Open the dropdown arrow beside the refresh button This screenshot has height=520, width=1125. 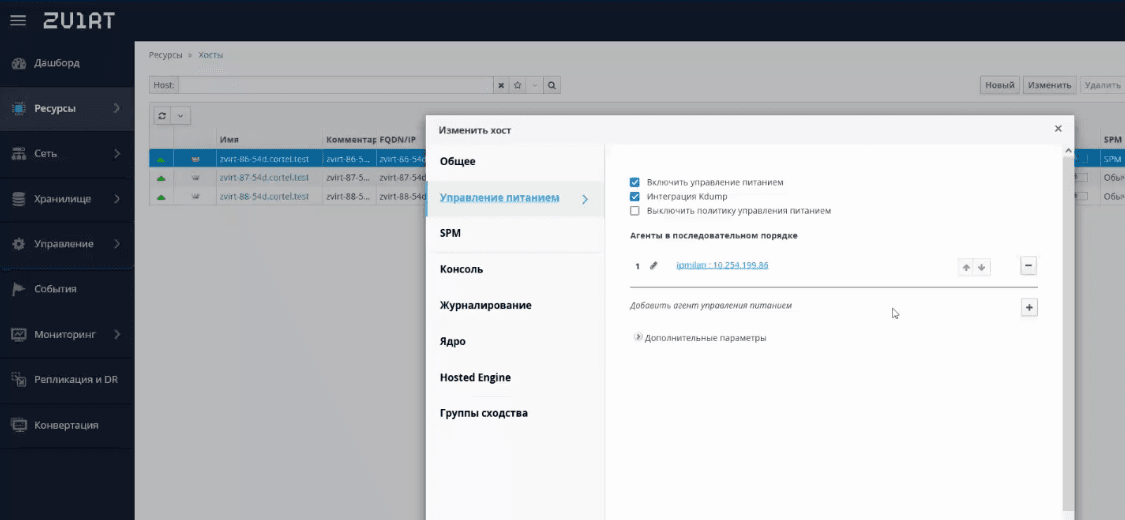coord(181,116)
